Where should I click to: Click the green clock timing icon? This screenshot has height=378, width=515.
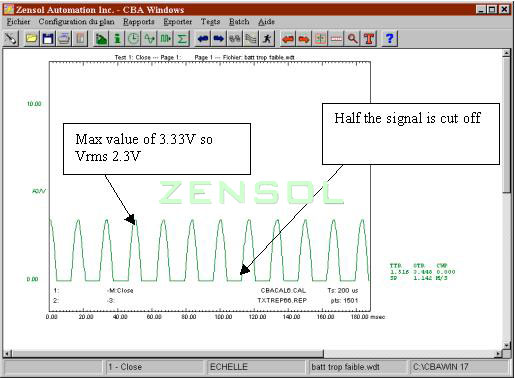click(133, 39)
